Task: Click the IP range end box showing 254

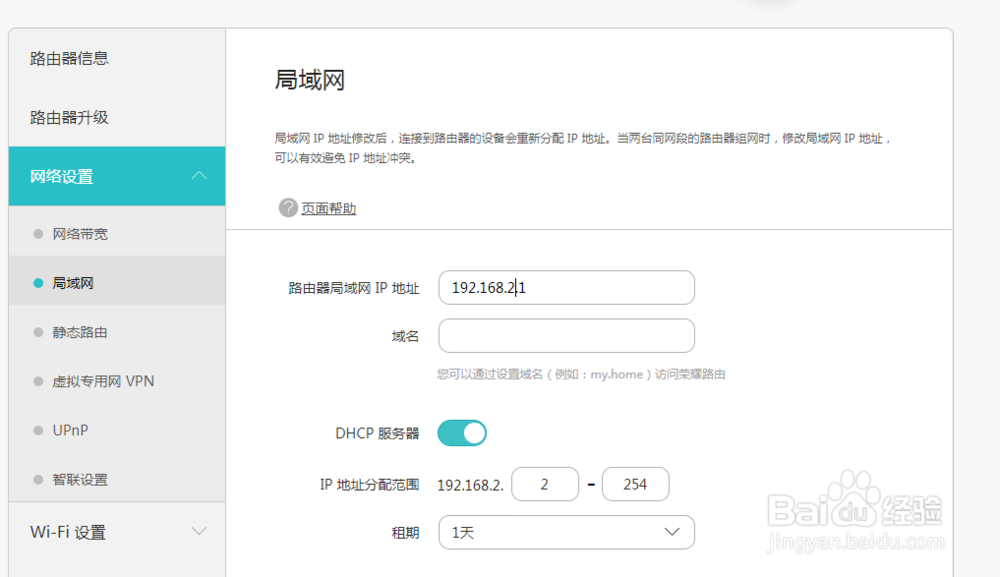Action: click(636, 484)
